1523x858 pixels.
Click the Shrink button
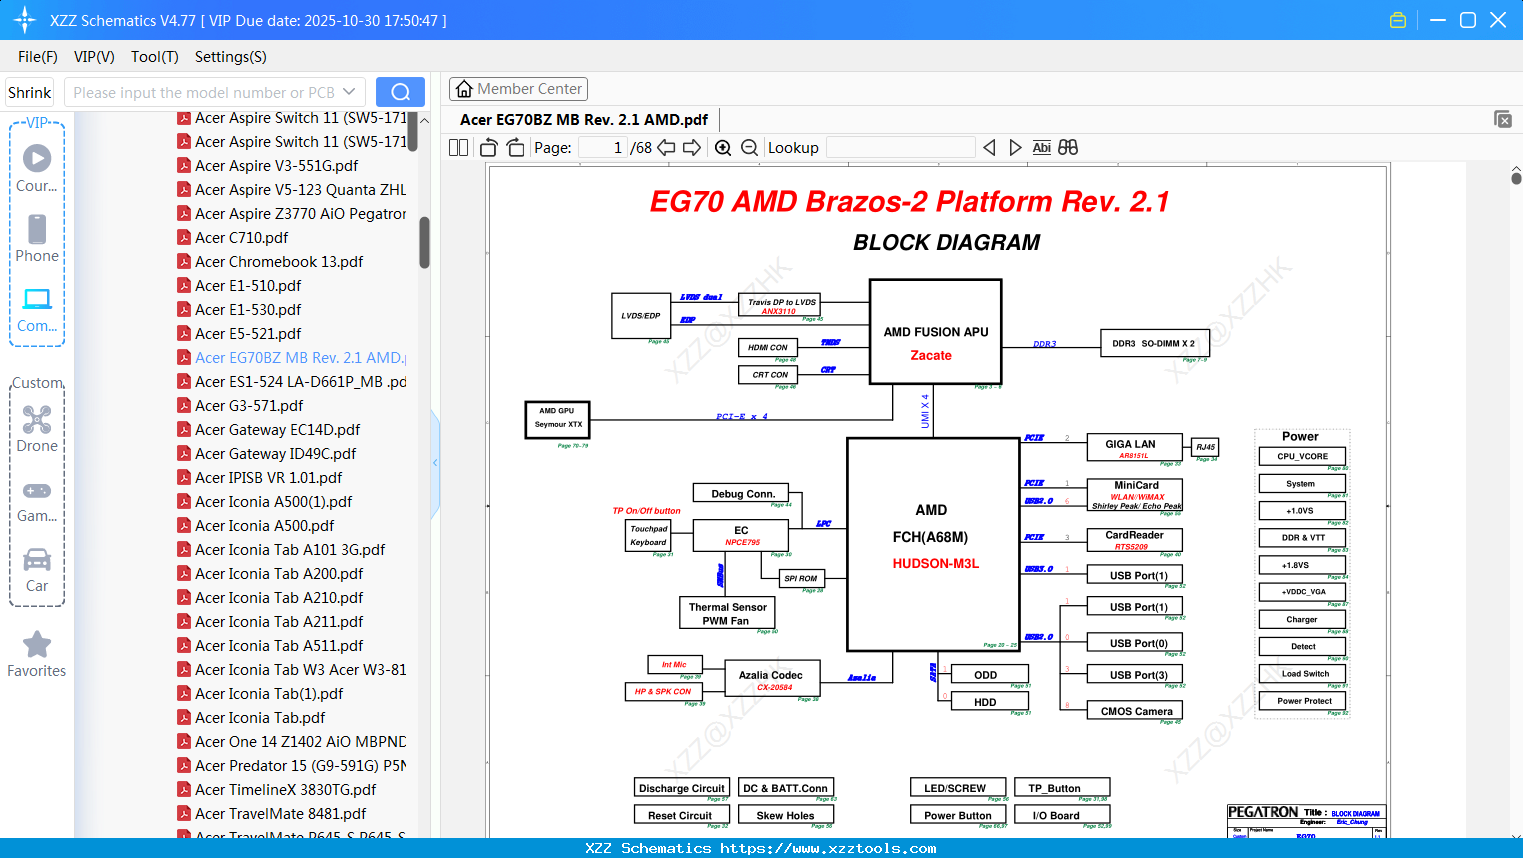29,92
